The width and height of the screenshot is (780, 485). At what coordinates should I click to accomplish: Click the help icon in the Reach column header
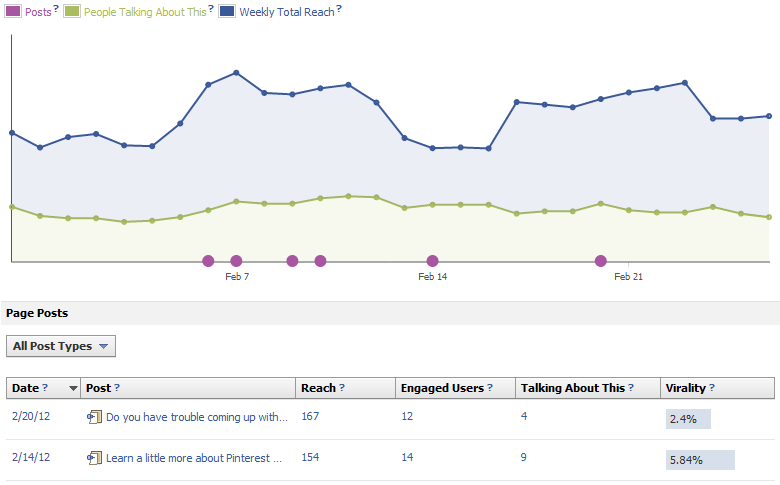(343, 388)
